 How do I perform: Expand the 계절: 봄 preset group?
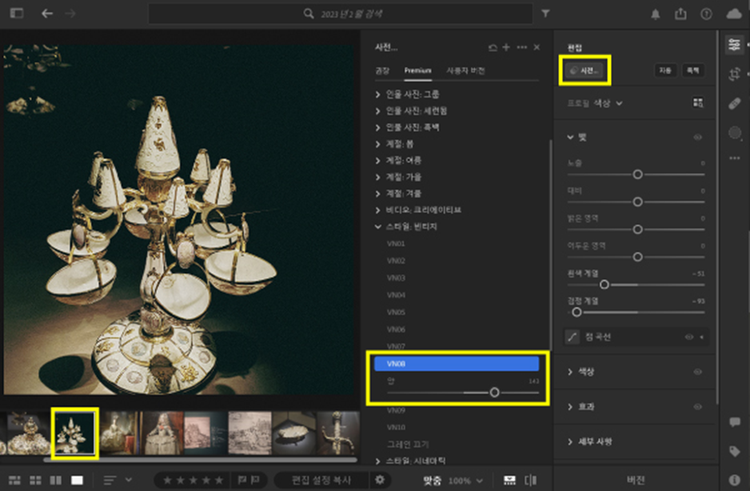pos(395,144)
